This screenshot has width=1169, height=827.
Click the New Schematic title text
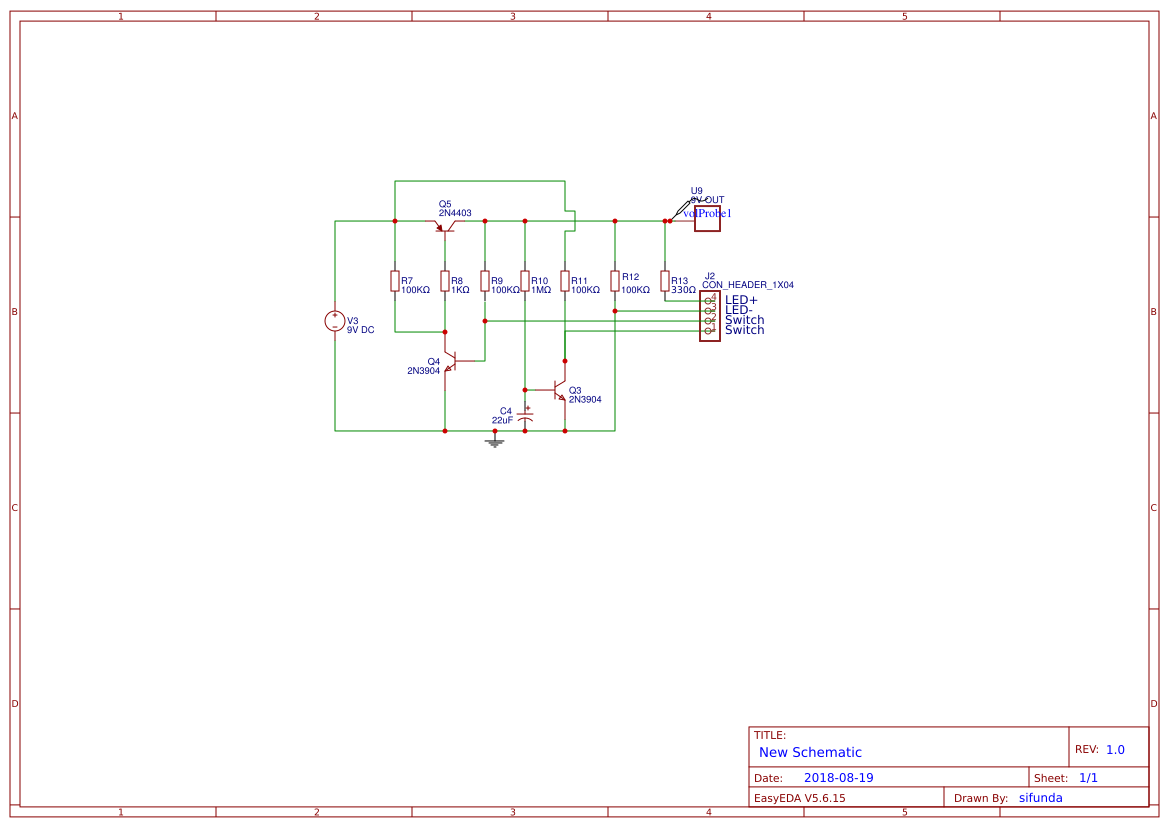pyautogui.click(x=810, y=752)
